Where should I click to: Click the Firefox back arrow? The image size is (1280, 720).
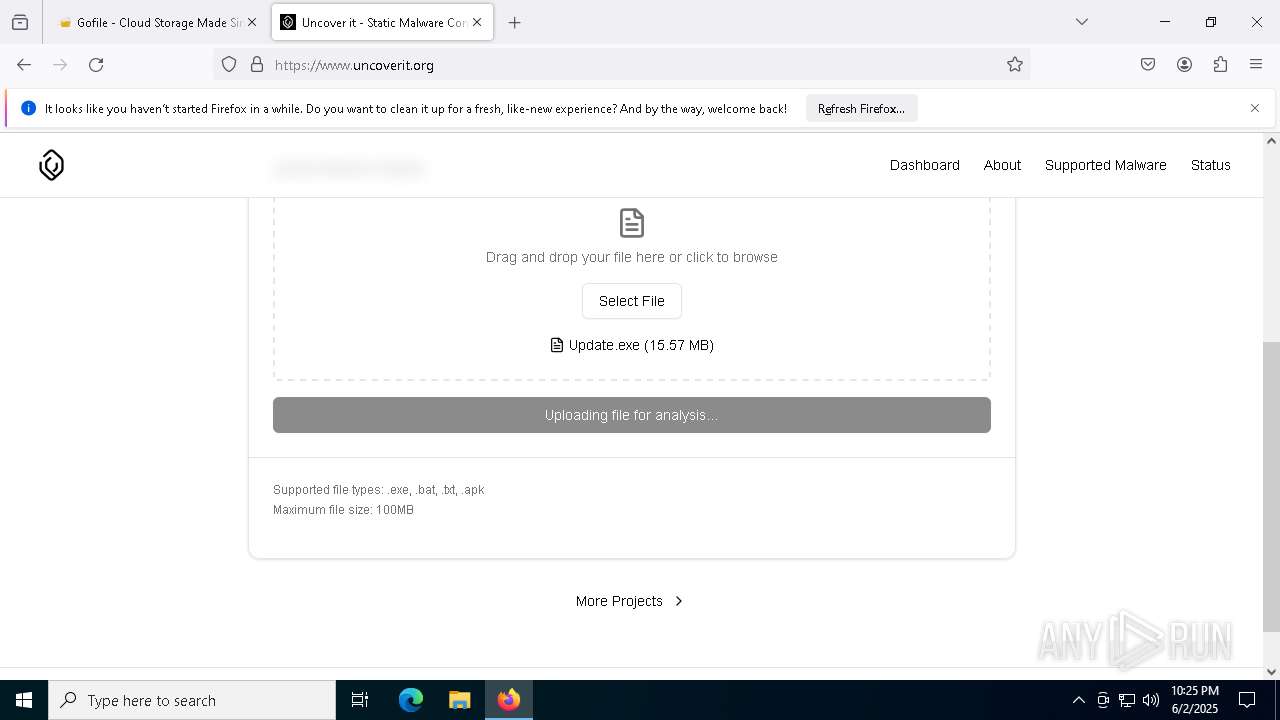coord(24,65)
